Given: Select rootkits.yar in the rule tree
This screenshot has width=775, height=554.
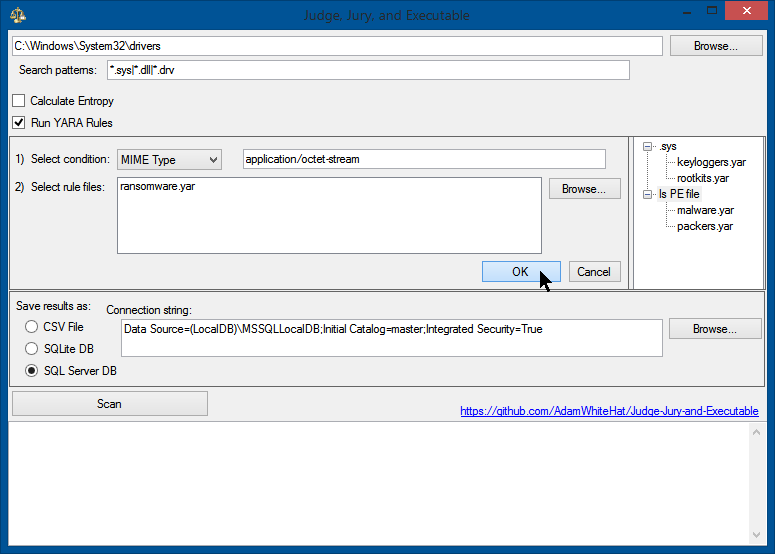Looking at the screenshot, I should 702,178.
